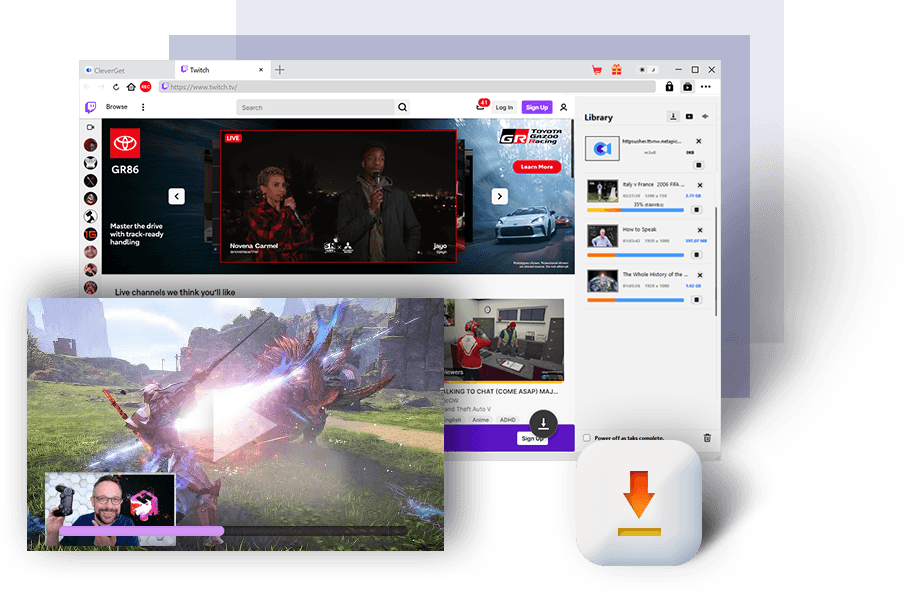The height and width of the screenshot is (594, 919).
Task: Click the round download button over the page
Action: tap(543, 423)
